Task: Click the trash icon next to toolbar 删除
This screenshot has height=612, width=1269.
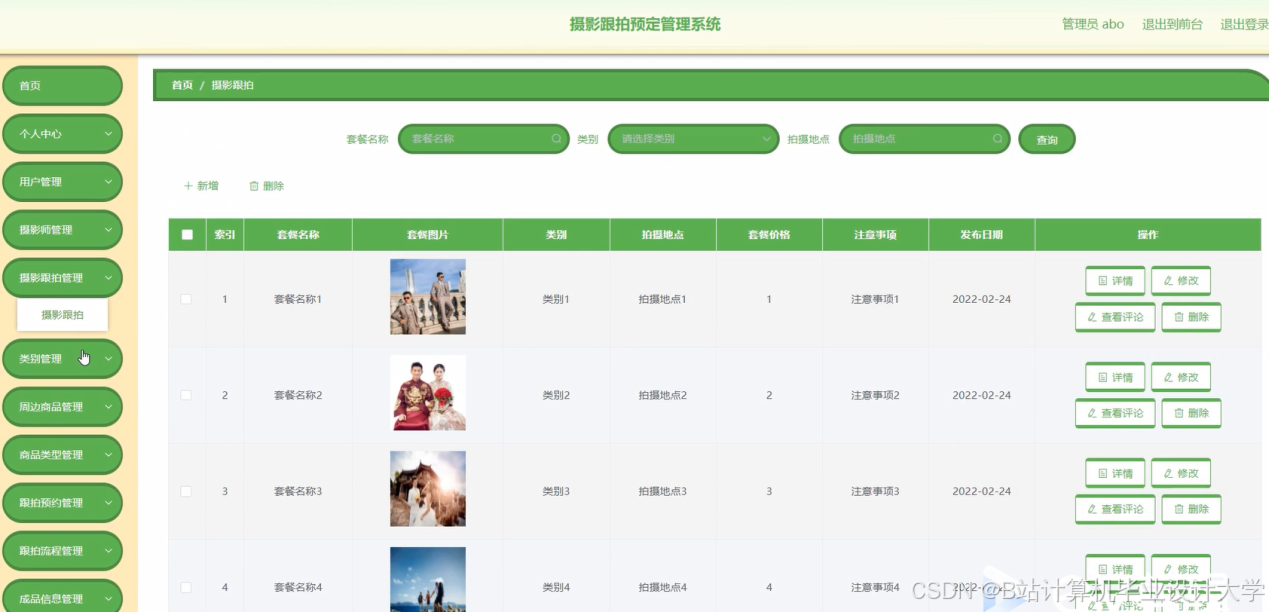Action: pyautogui.click(x=254, y=186)
